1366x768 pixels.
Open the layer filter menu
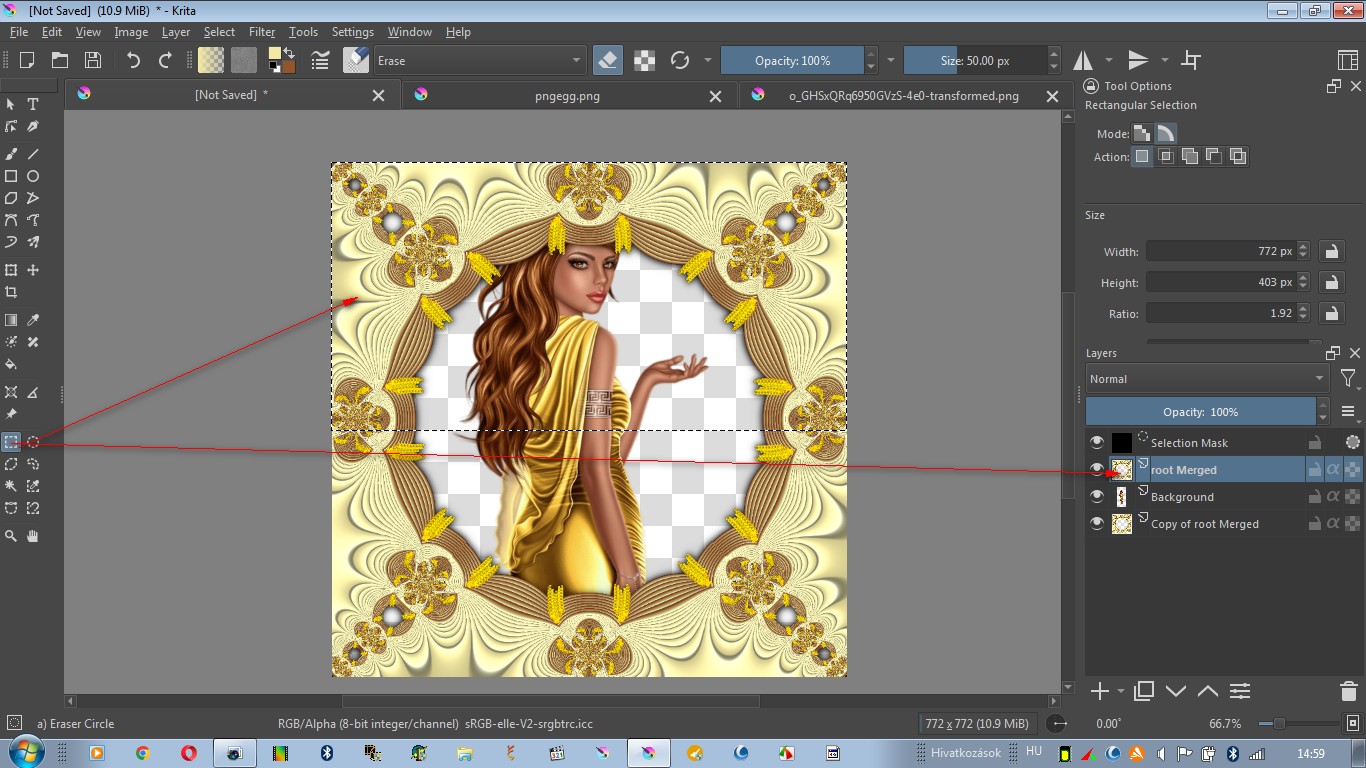click(x=1349, y=379)
